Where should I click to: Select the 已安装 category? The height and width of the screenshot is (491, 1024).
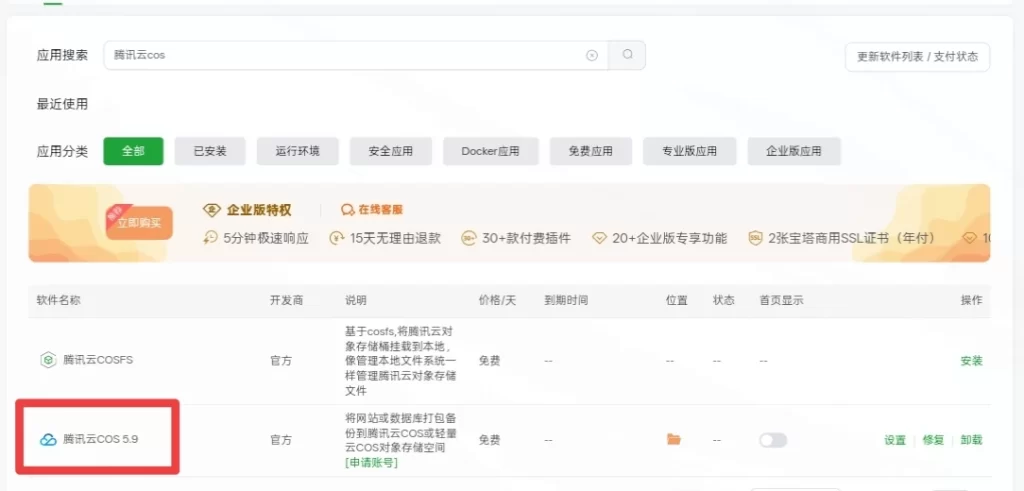pyautogui.click(x=210, y=151)
